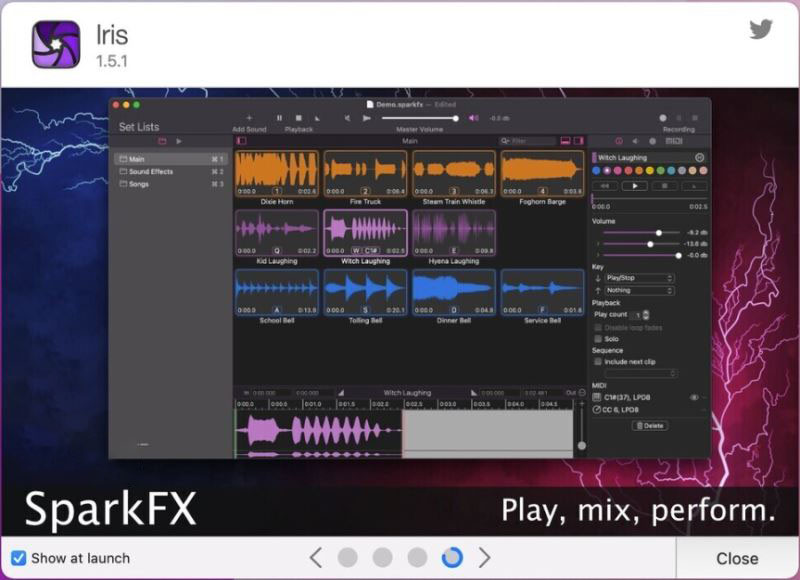Click the Play count stepper arrows
800x580 pixels.
[646, 315]
